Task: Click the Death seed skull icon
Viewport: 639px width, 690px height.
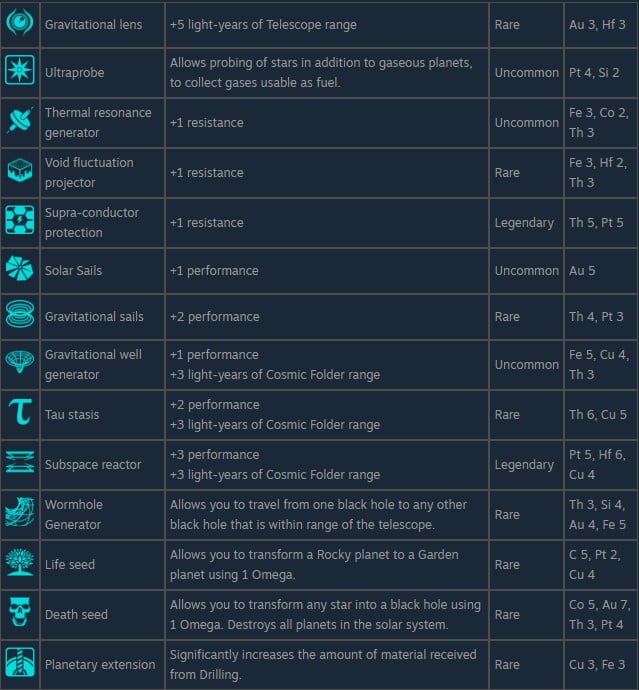Action: click(x=19, y=614)
